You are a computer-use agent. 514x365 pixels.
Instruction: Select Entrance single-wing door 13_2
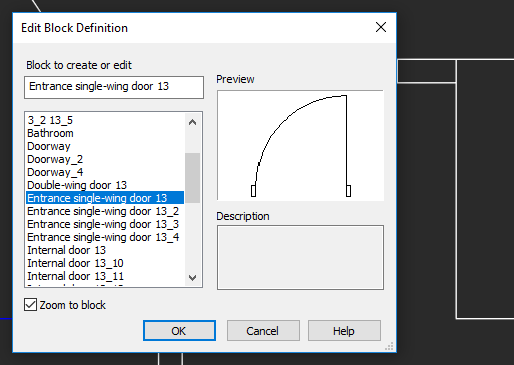point(105,211)
